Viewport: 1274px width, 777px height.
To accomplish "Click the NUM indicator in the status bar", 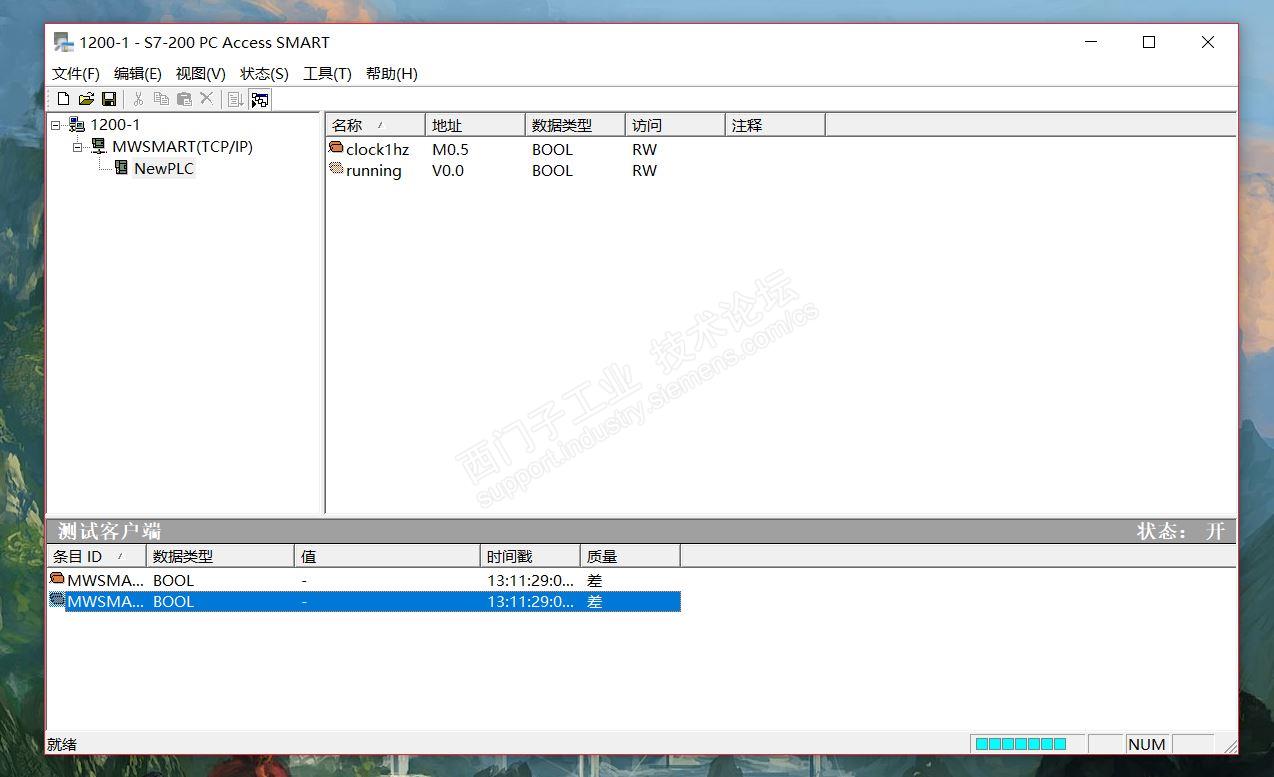I will 1146,744.
